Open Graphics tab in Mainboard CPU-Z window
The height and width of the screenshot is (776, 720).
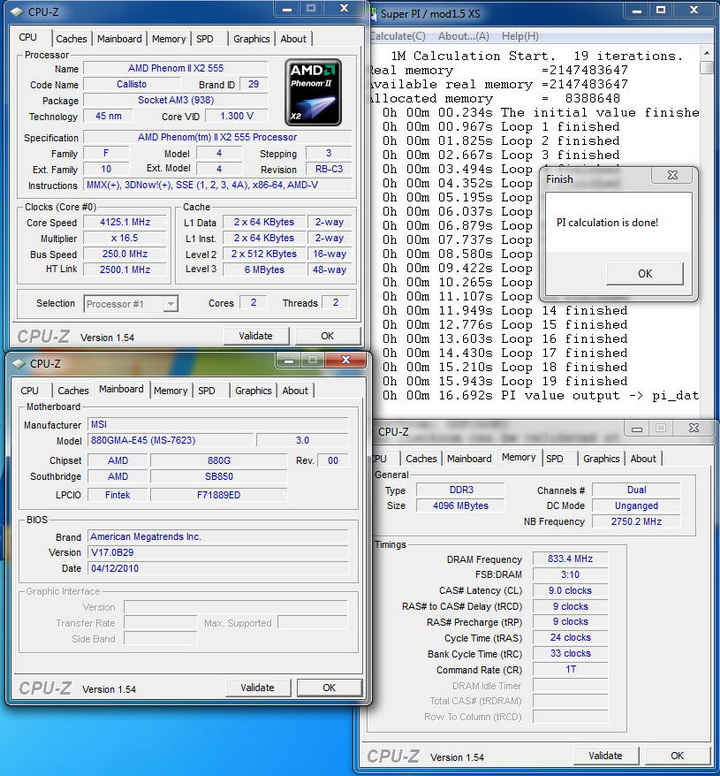pos(253,390)
